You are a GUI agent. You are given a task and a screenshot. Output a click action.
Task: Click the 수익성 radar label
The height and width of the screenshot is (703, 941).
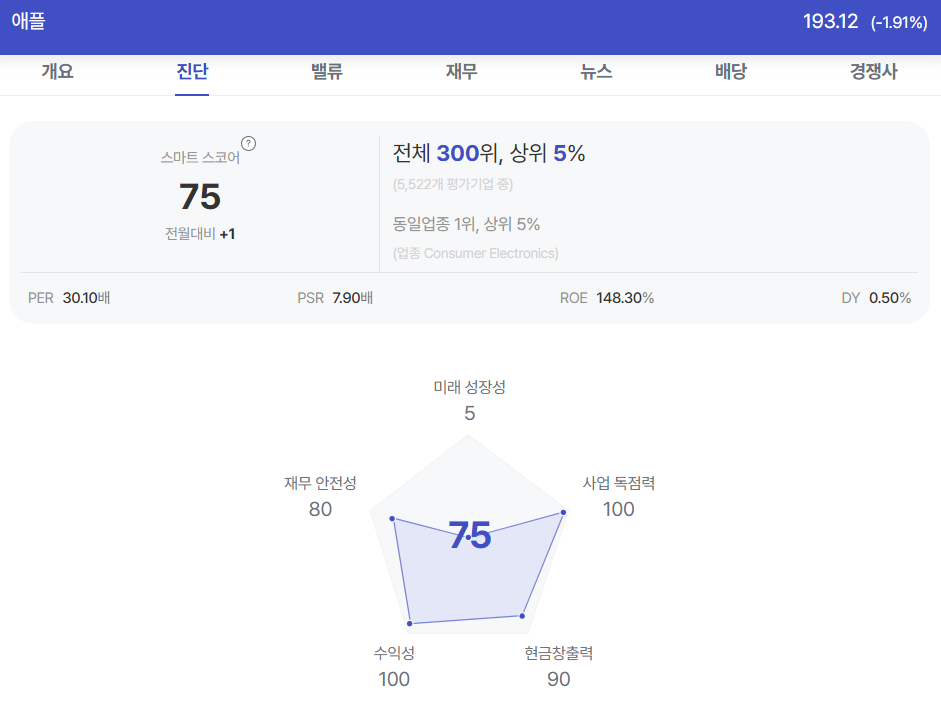tap(394, 653)
